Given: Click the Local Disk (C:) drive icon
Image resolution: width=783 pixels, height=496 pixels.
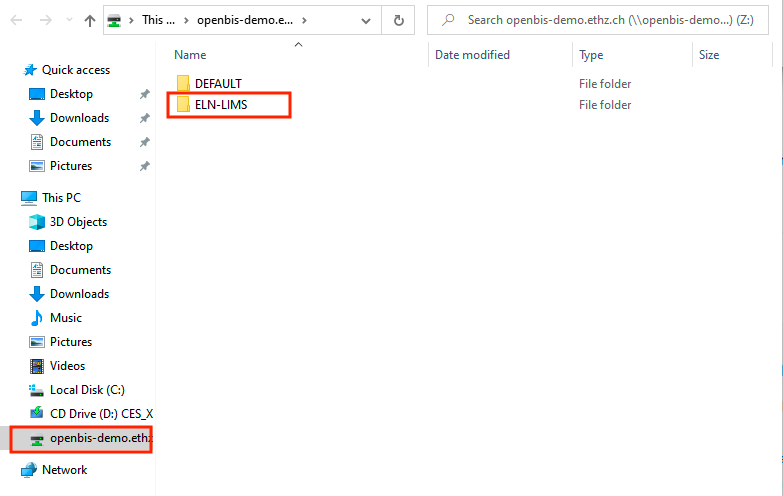Looking at the screenshot, I should [36, 390].
